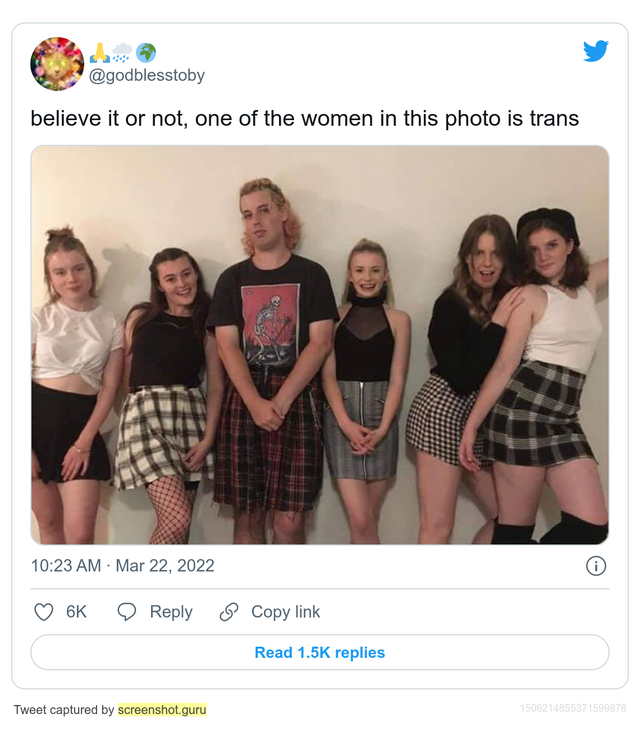The image size is (640, 741).
Task: Click the Tweet captured by caption
Action: click(64, 710)
